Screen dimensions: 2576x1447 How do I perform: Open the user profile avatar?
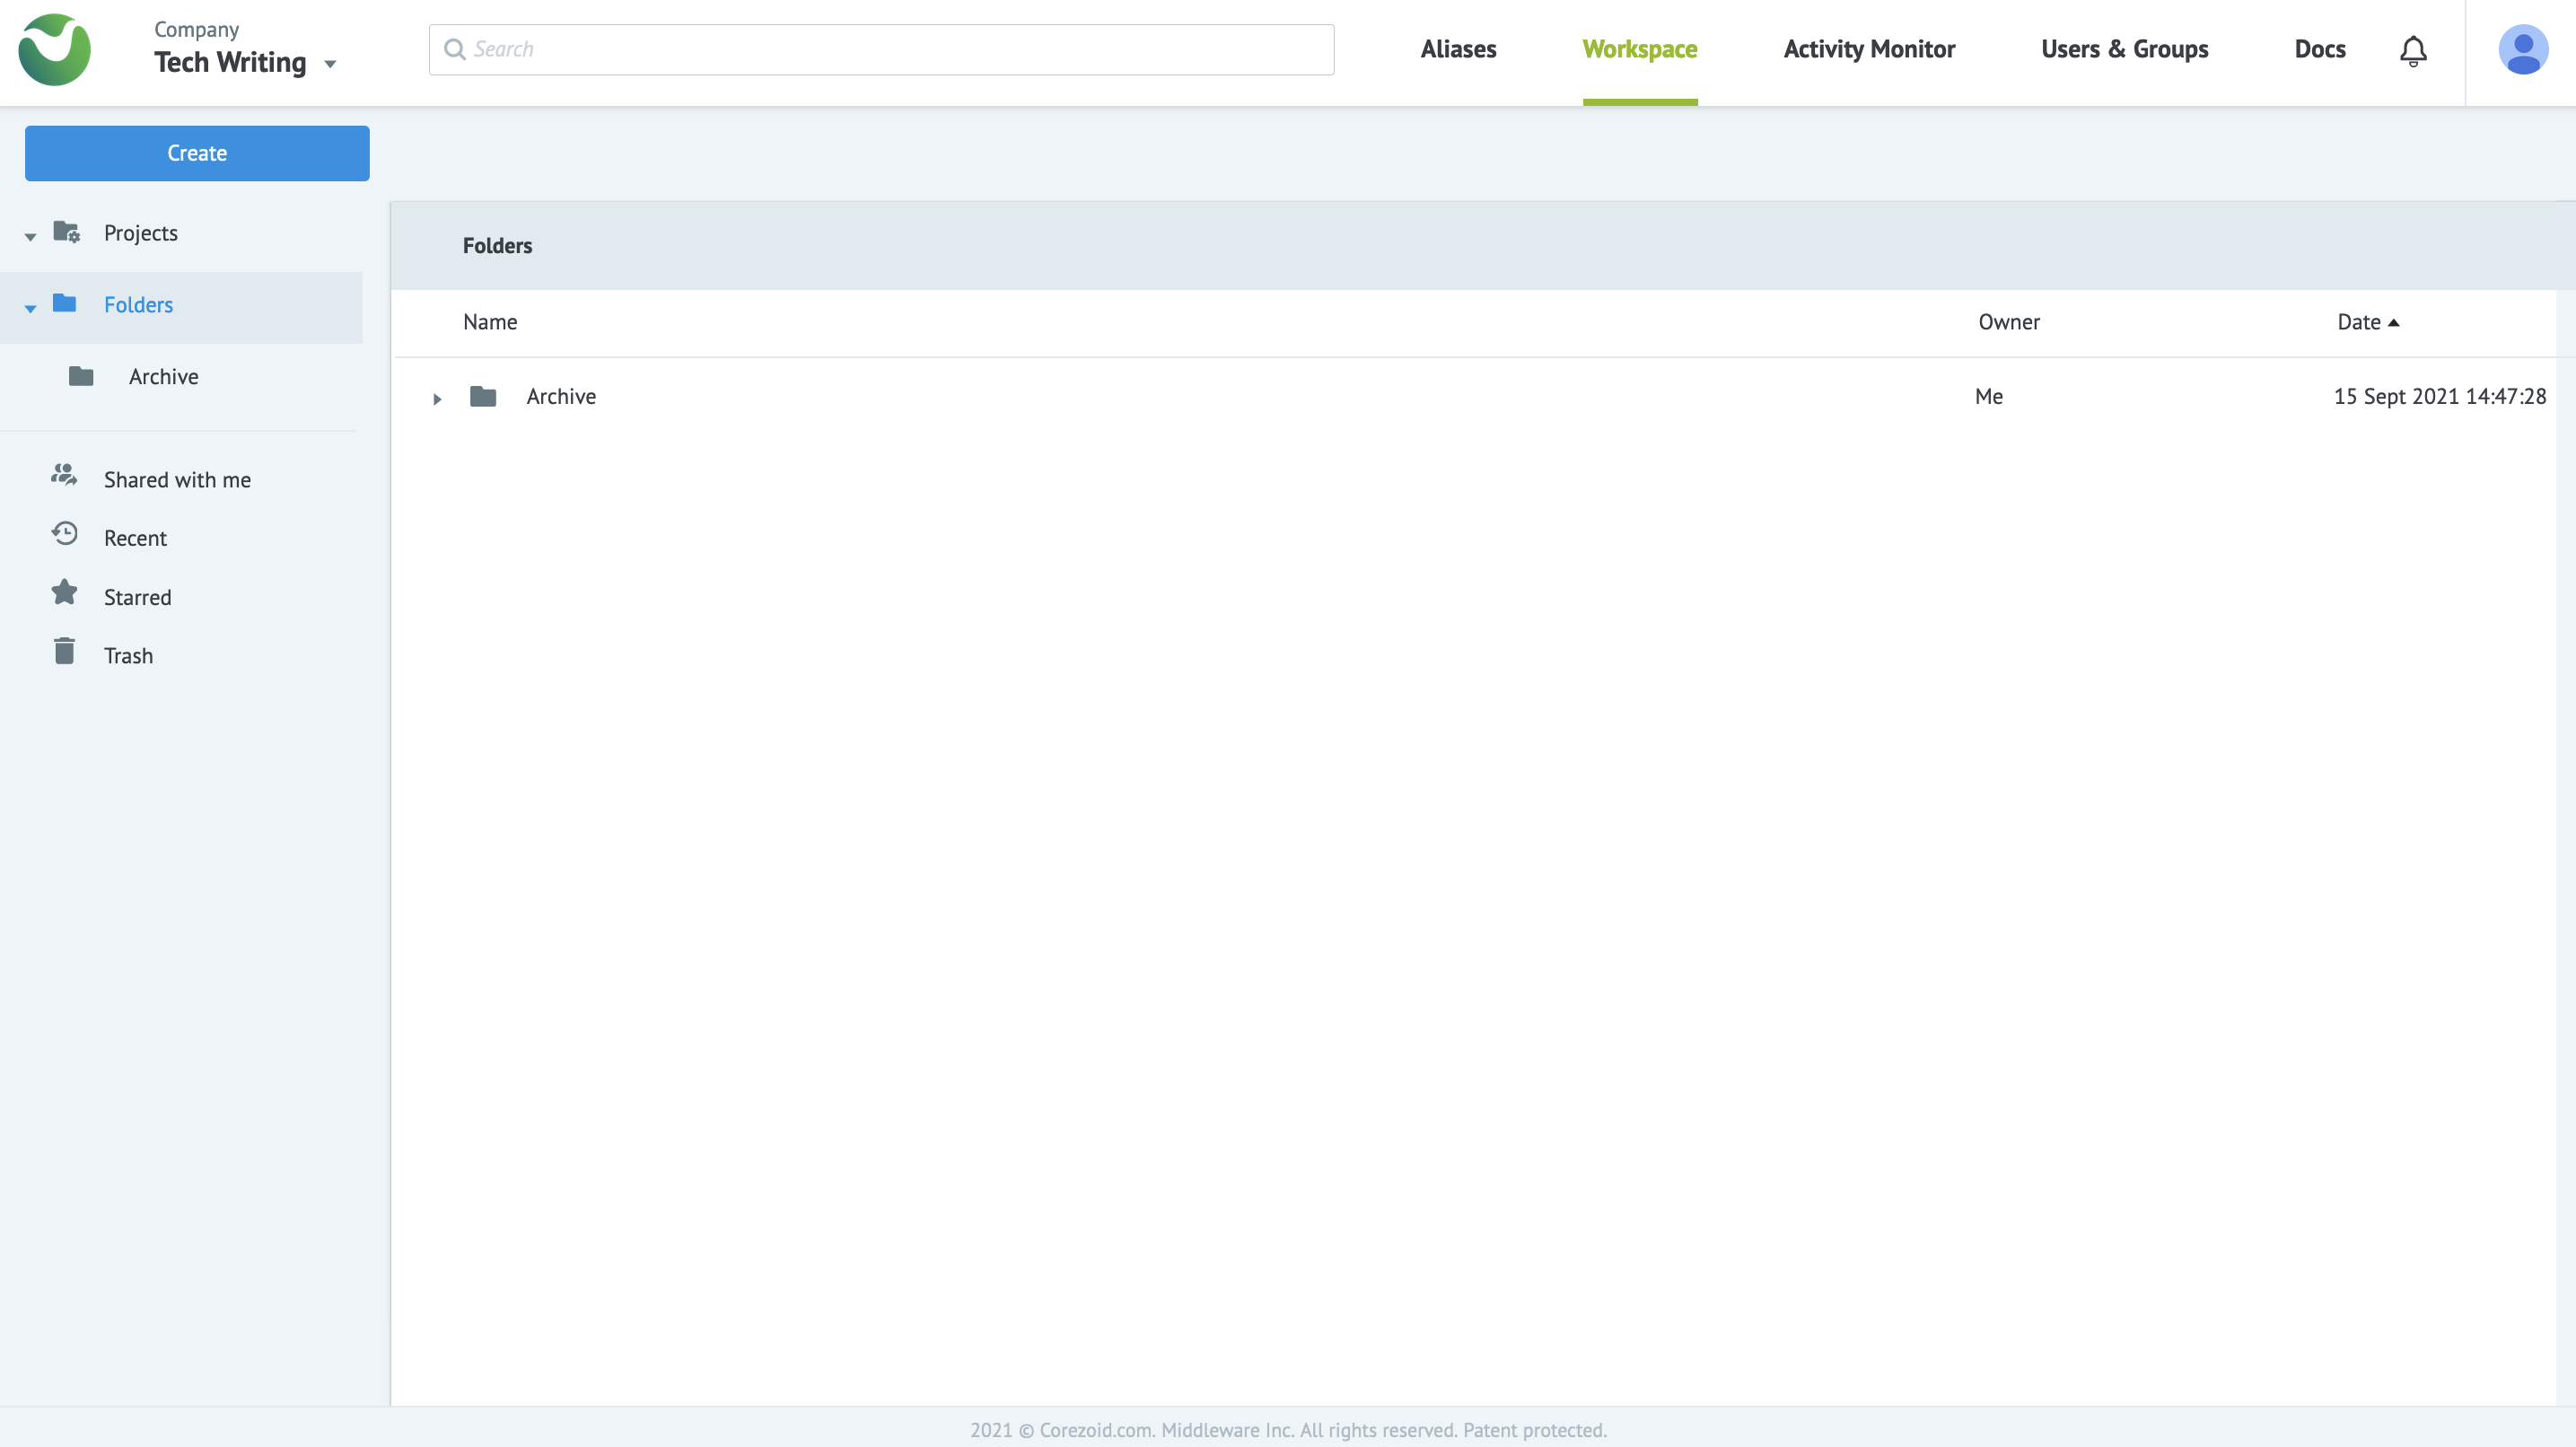2522,50
